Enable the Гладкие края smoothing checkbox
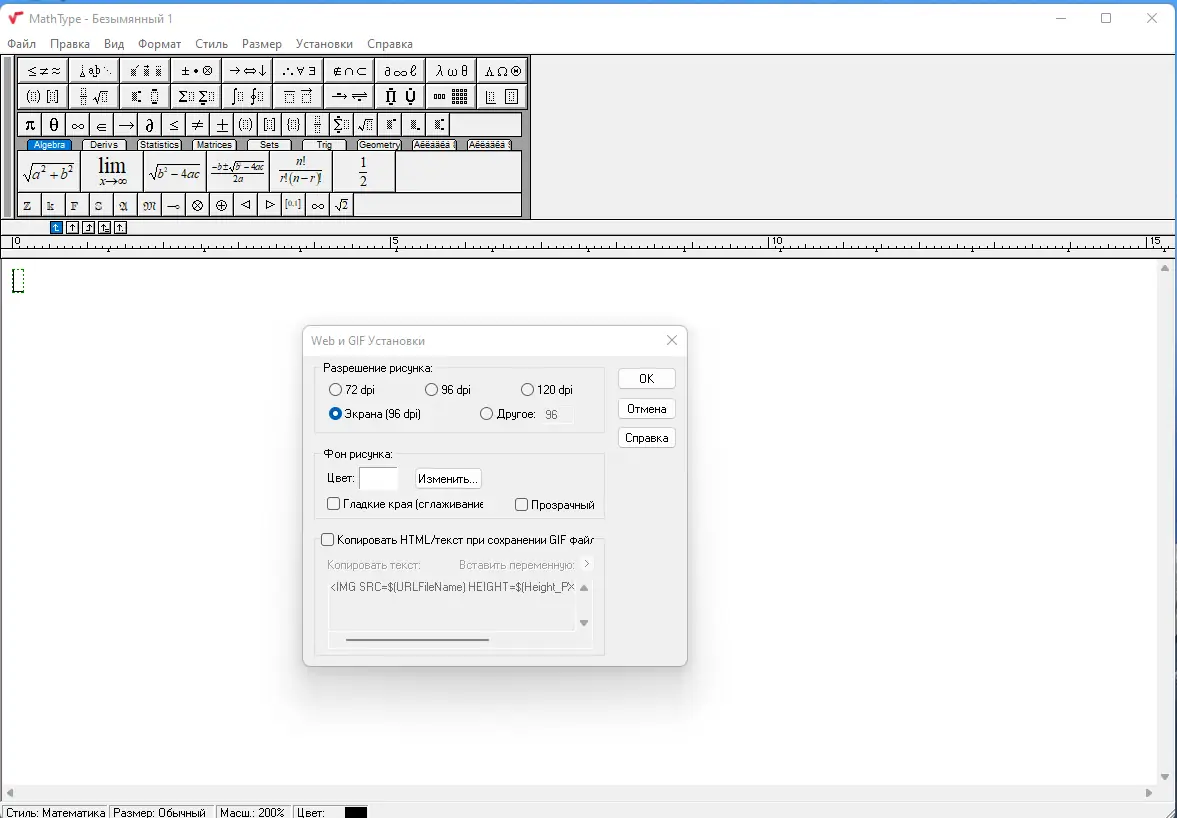Screen dimensions: 1177x818 [333, 504]
